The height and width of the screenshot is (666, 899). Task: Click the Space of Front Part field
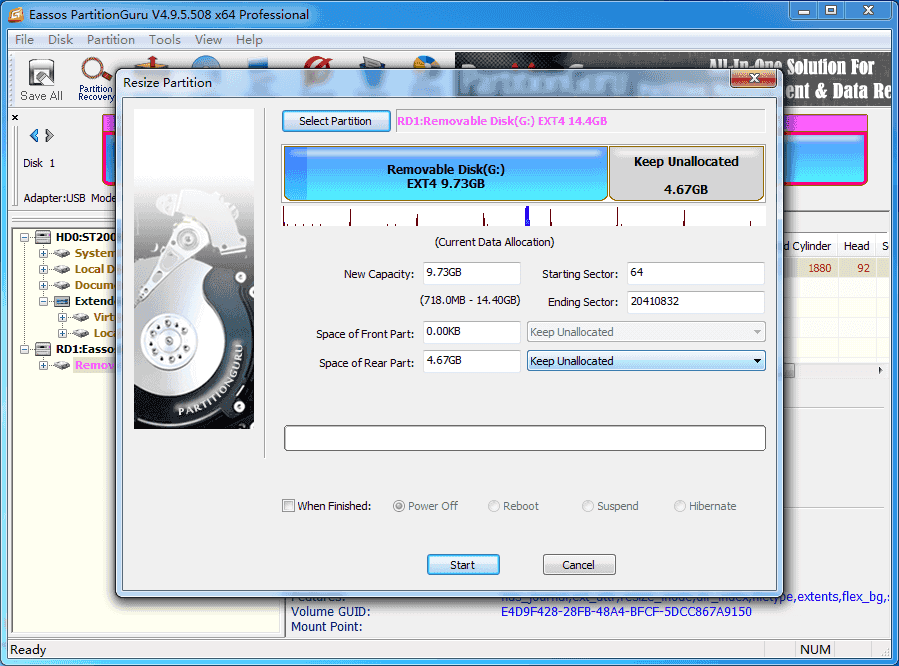pyautogui.click(x=471, y=332)
